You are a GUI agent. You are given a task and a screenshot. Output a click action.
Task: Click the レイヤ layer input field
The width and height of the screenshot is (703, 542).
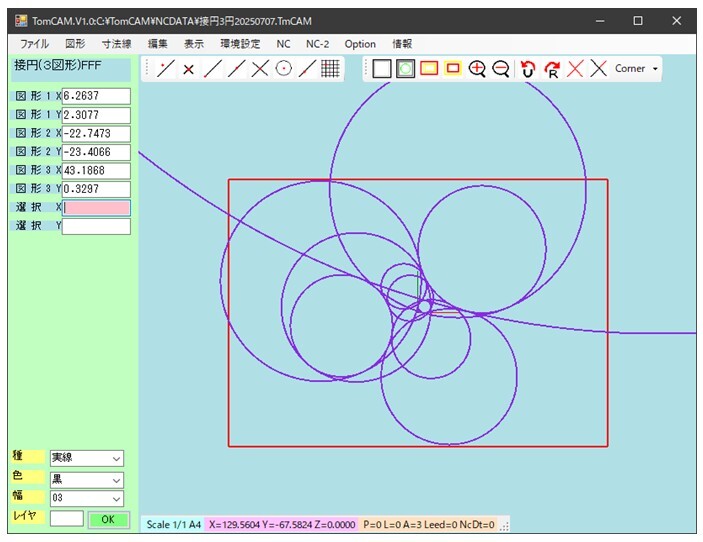66,519
